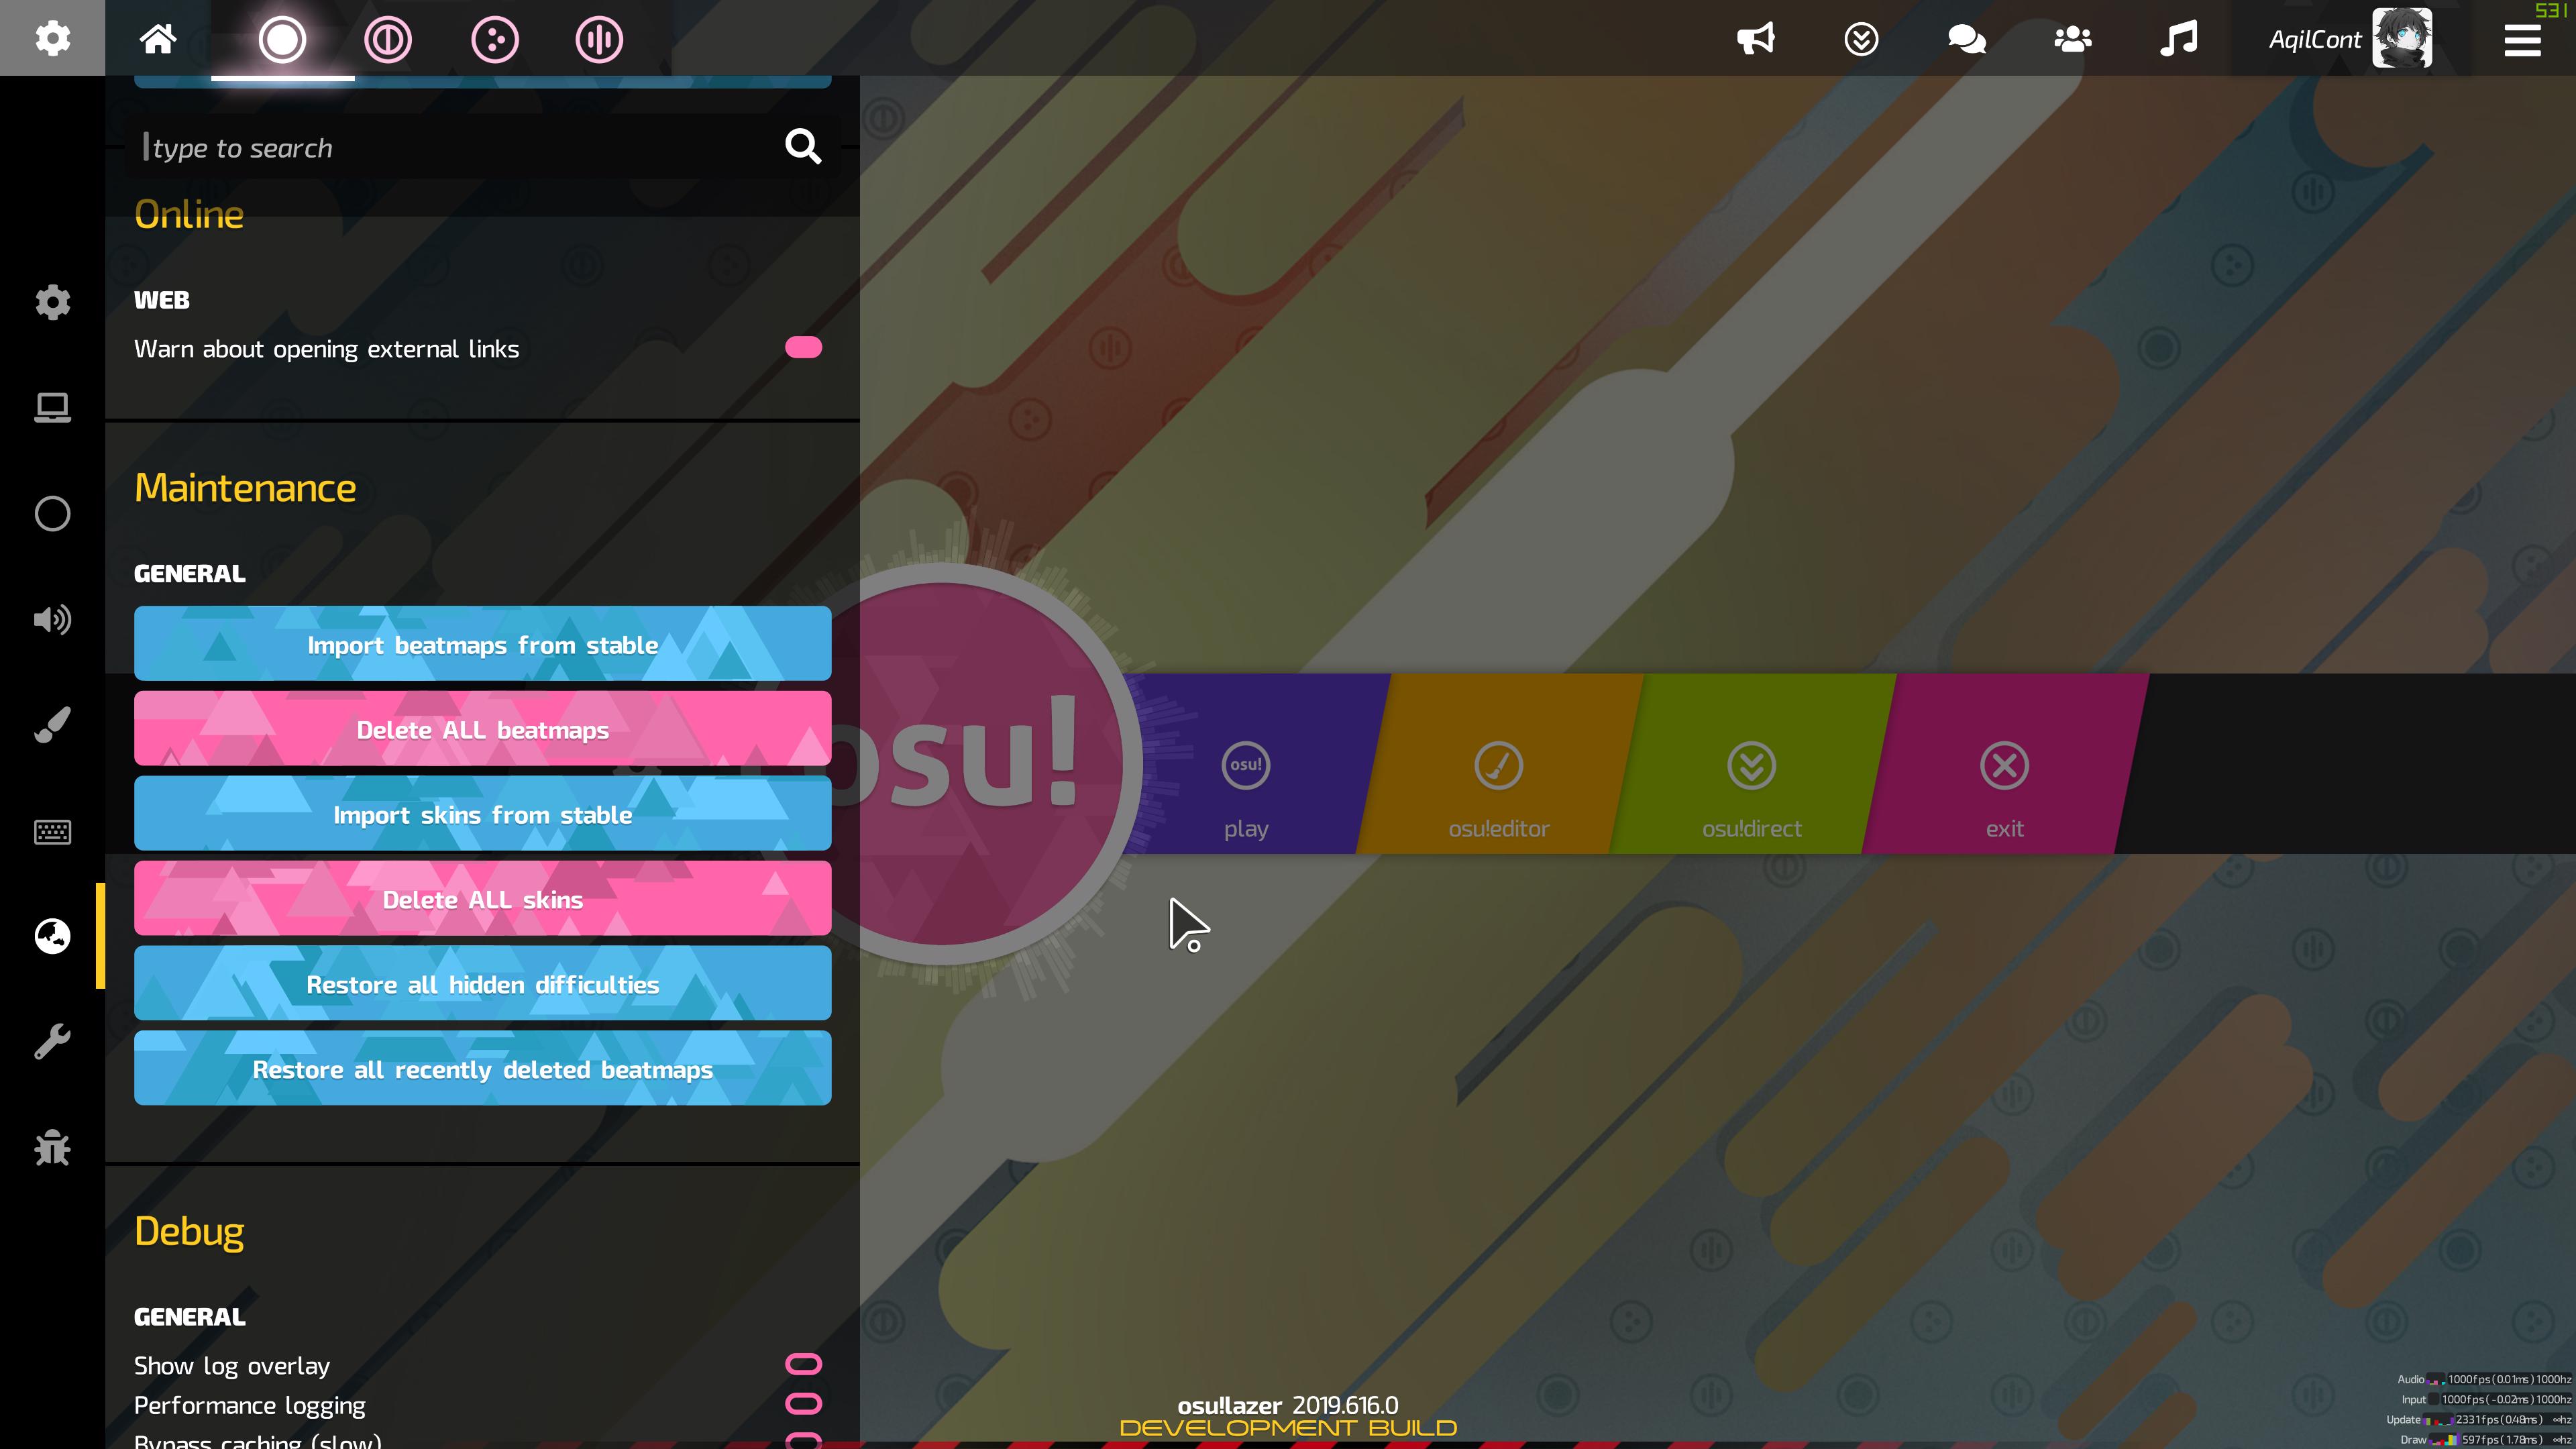The width and height of the screenshot is (2576, 1449).
Task: Click Import beatmaps from stable
Action: tap(482, 644)
